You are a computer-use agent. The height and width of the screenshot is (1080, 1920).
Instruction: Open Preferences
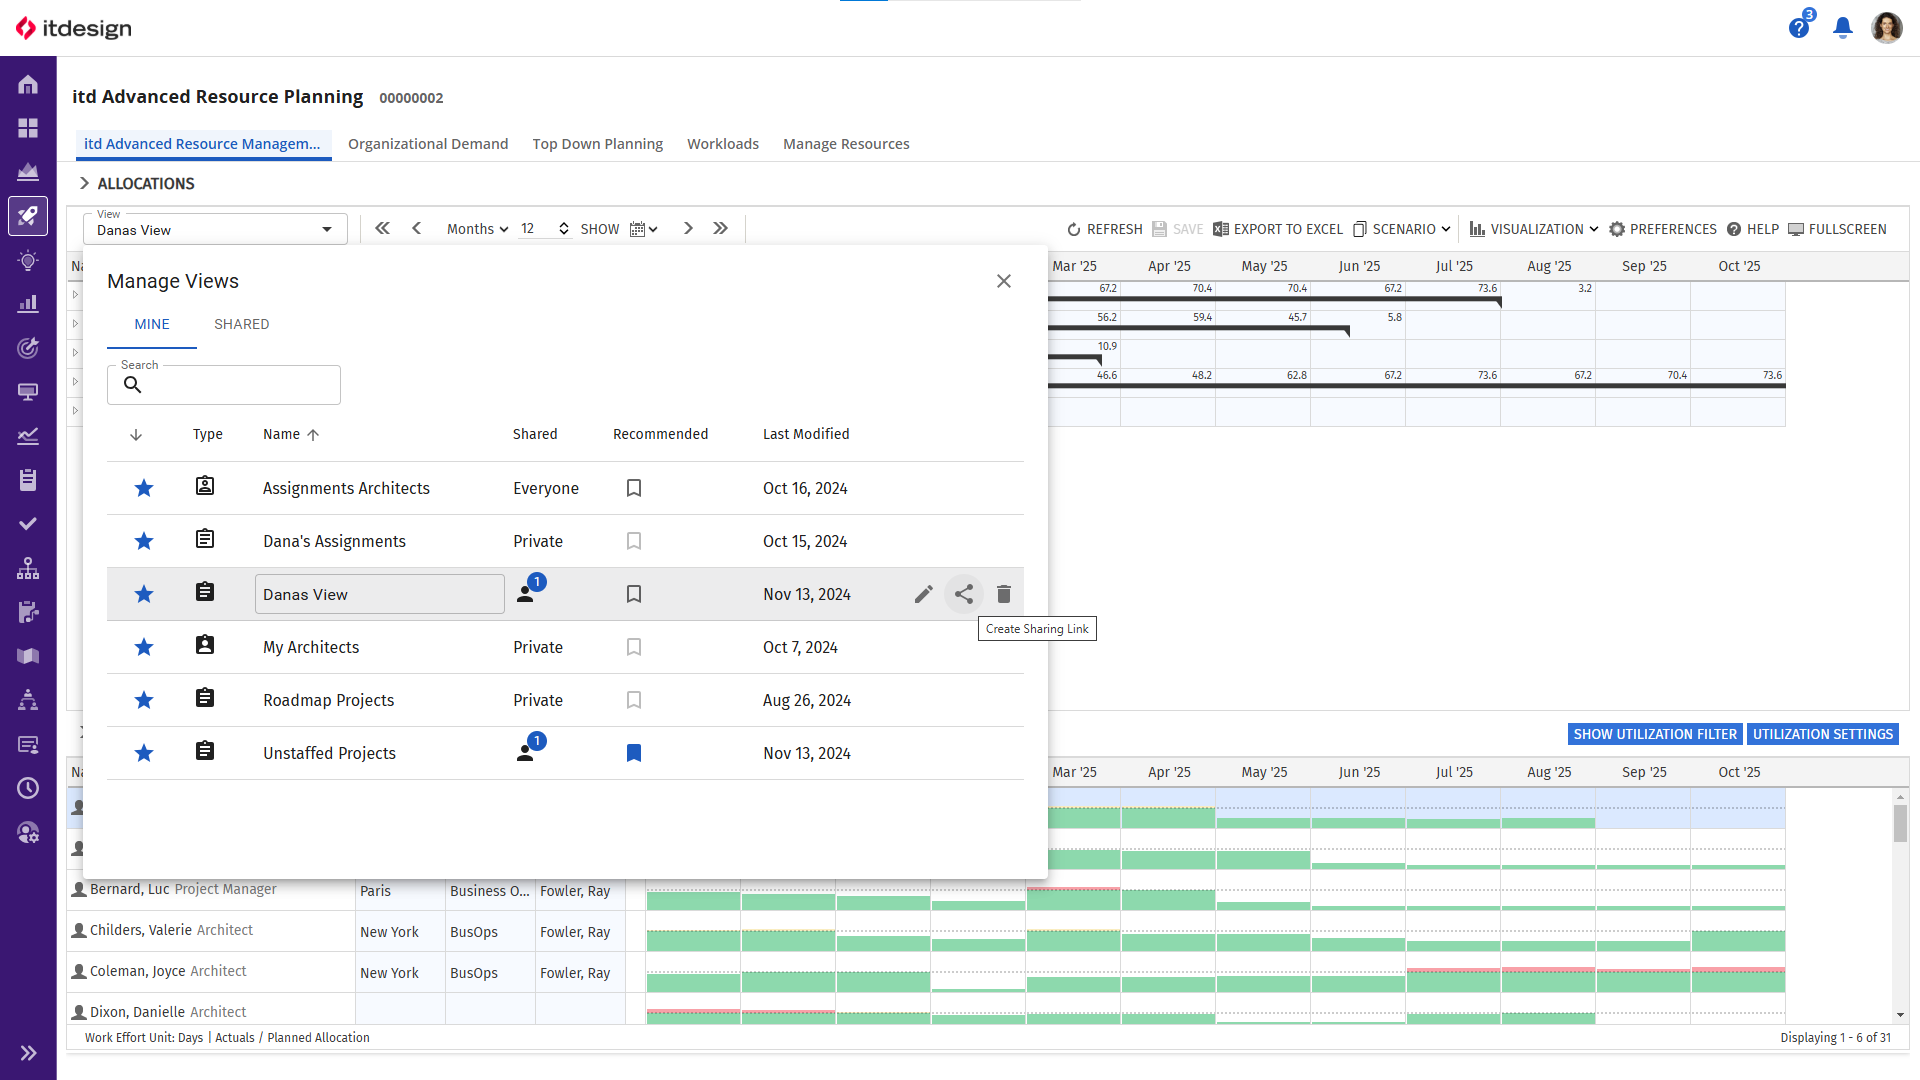pos(1662,229)
